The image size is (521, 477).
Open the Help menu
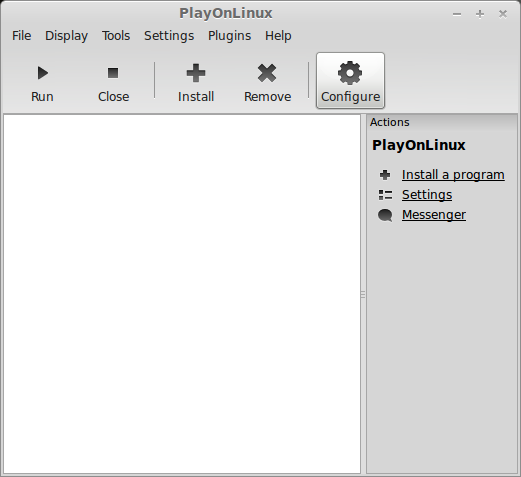click(278, 36)
